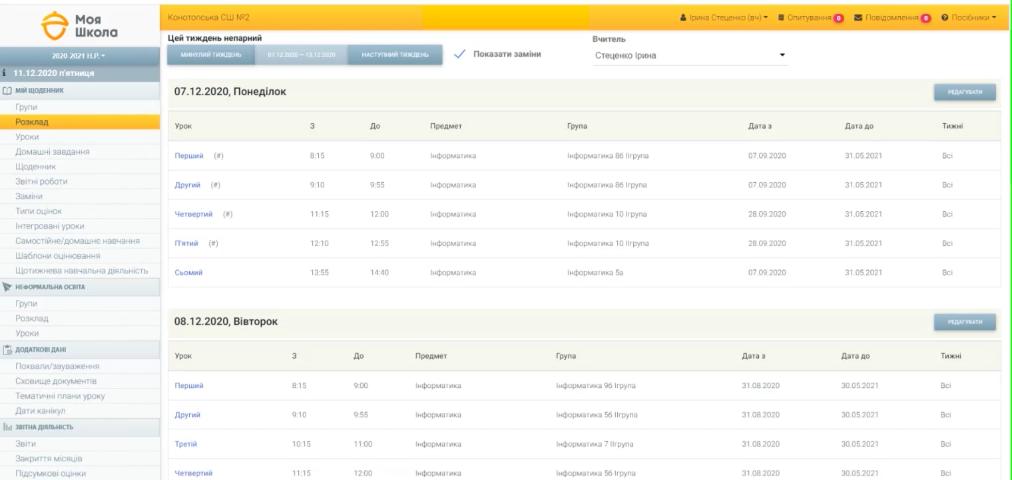1012x480 pixels.
Task: Click the Додаткові дані clipboard icon
Action: coord(7,348)
